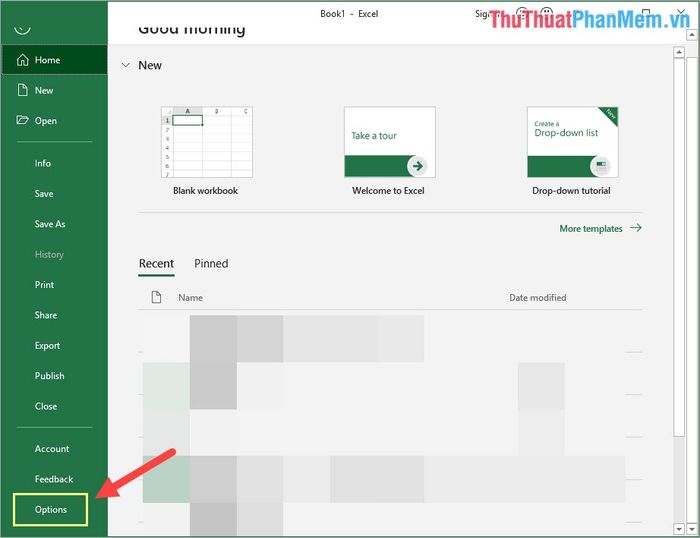700x538 pixels.
Task: Select Save in the sidebar
Action: (44, 194)
